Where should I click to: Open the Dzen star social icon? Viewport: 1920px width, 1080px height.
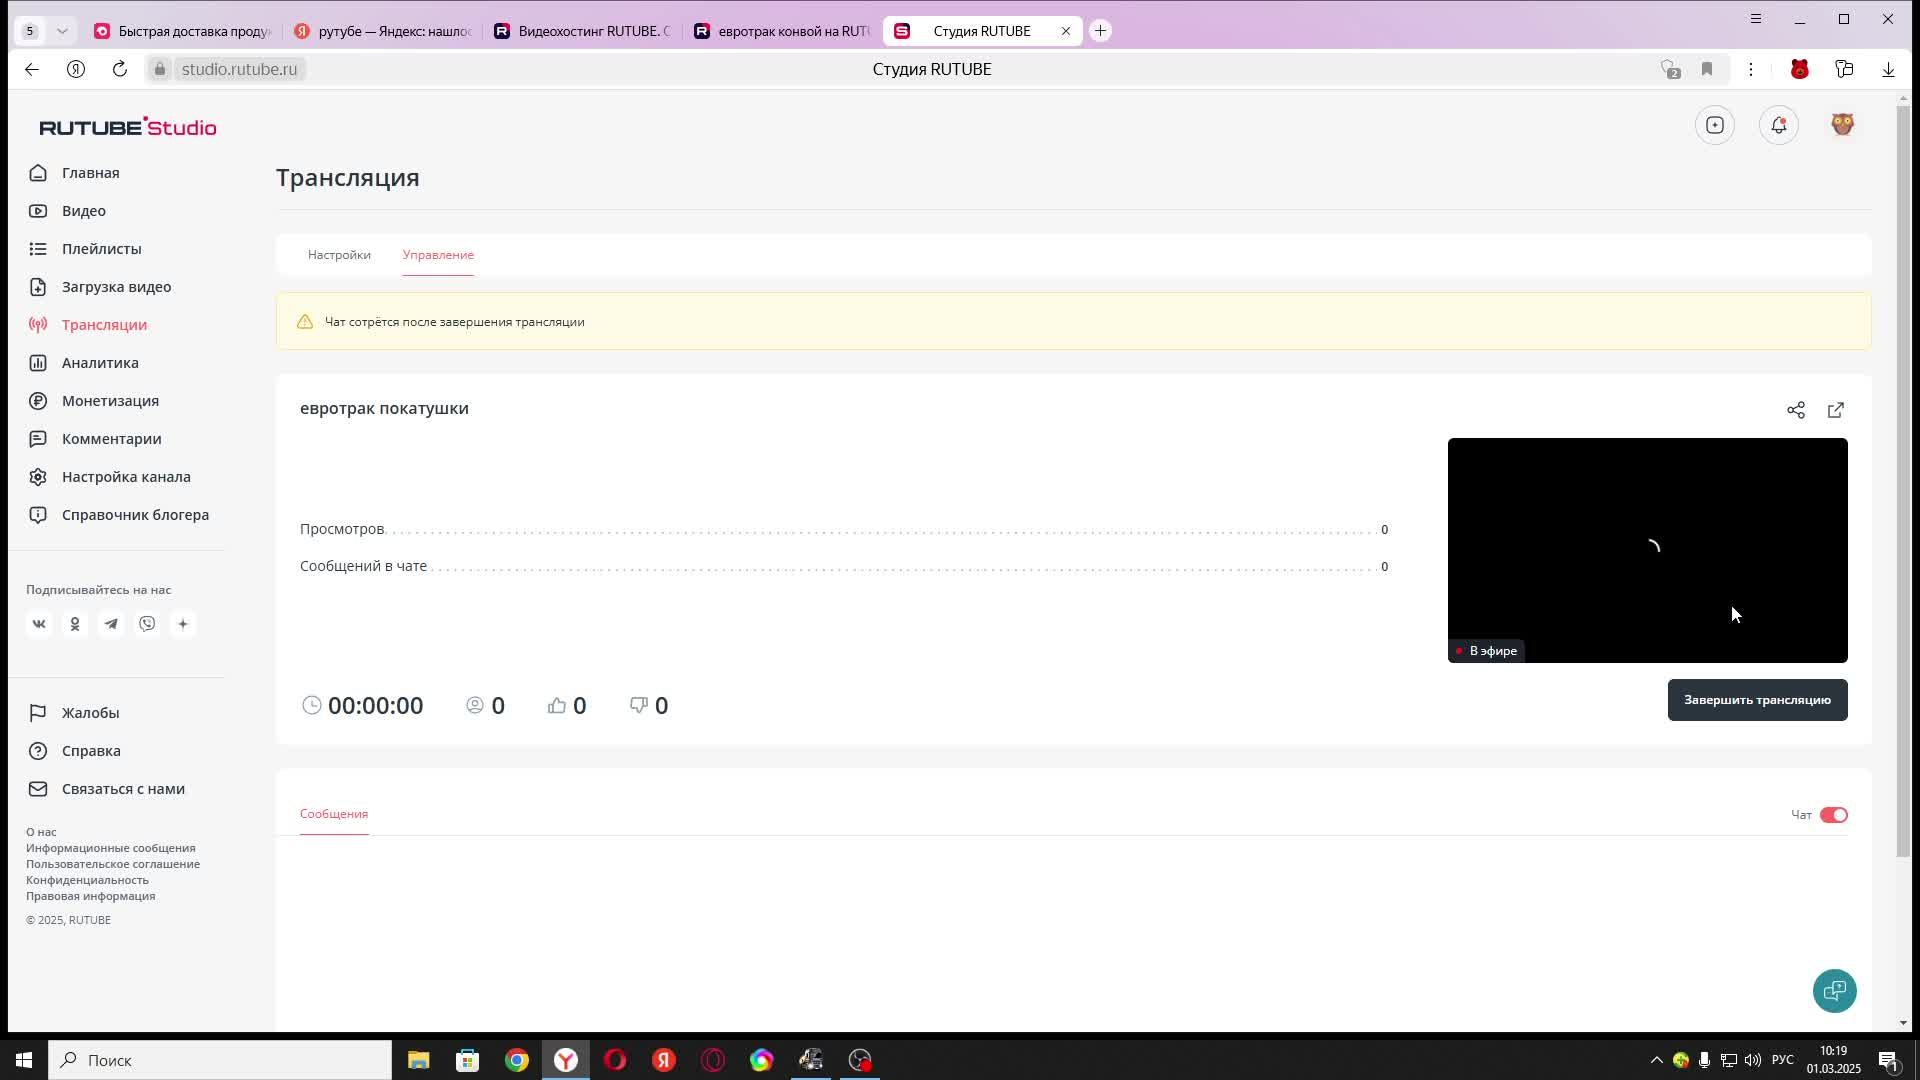pos(183,624)
